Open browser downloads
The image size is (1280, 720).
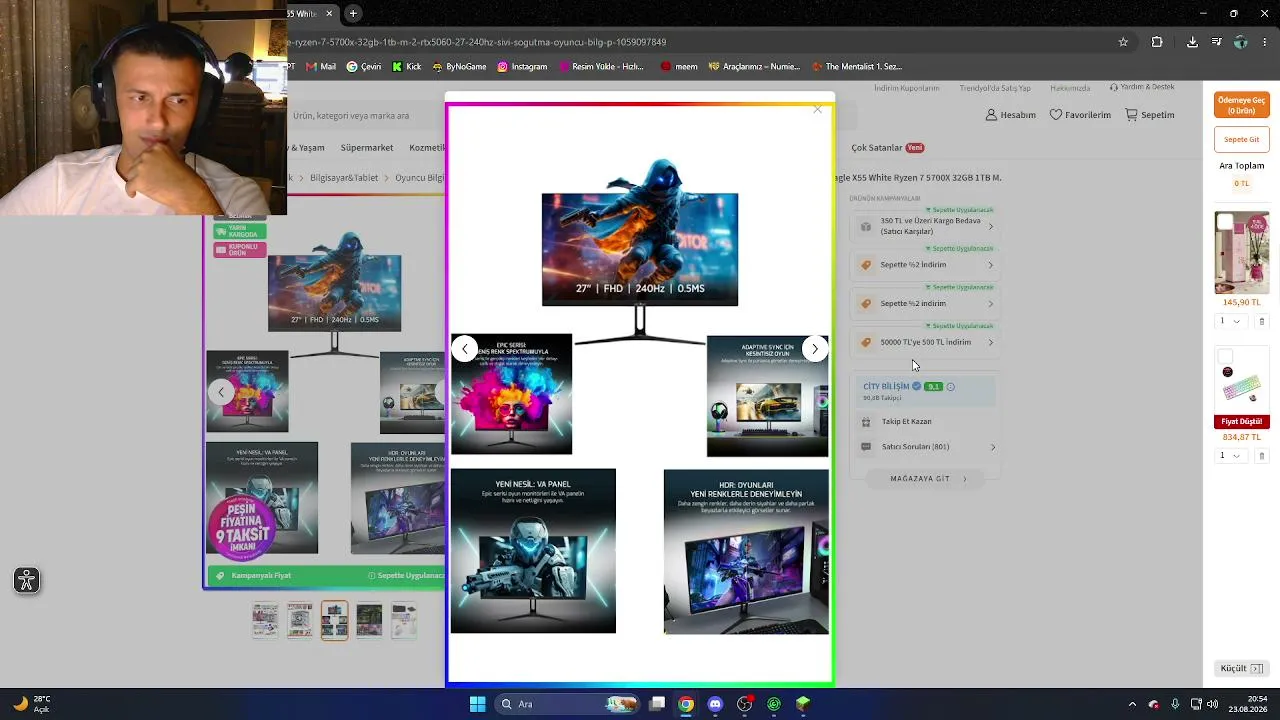pos(1192,42)
